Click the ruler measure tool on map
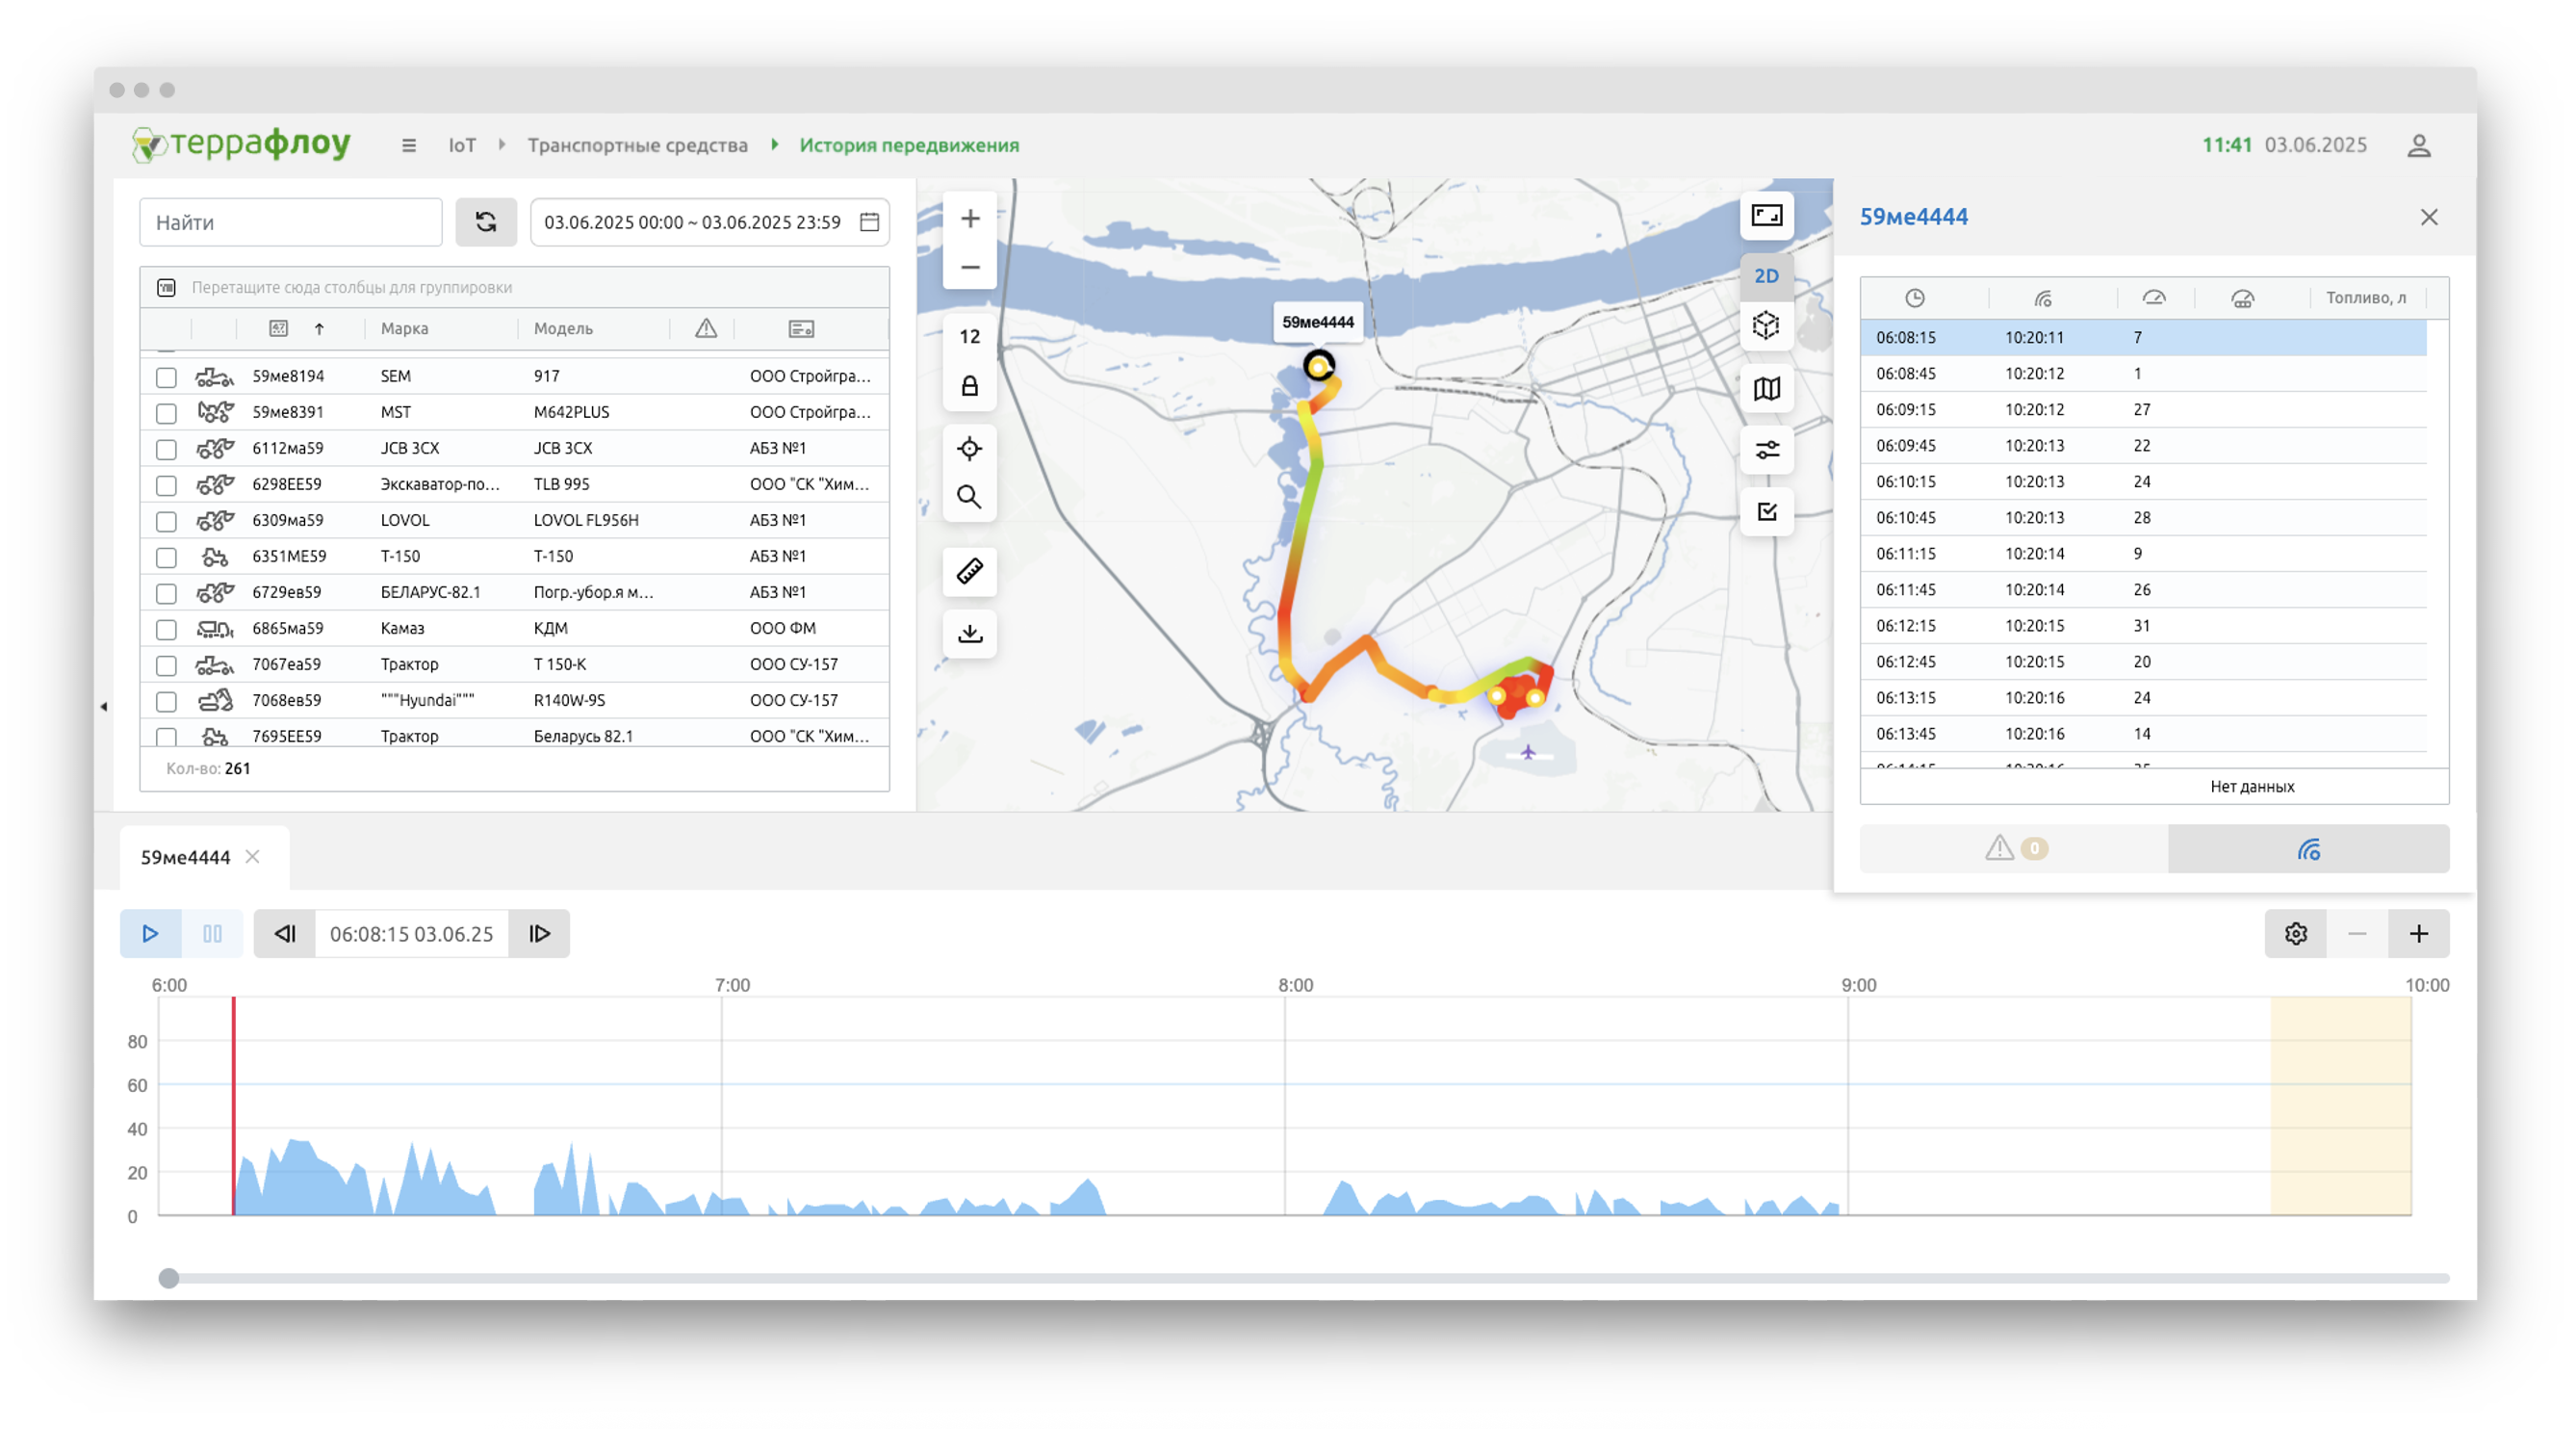Viewport: 2576px width, 1429px height. 969,571
